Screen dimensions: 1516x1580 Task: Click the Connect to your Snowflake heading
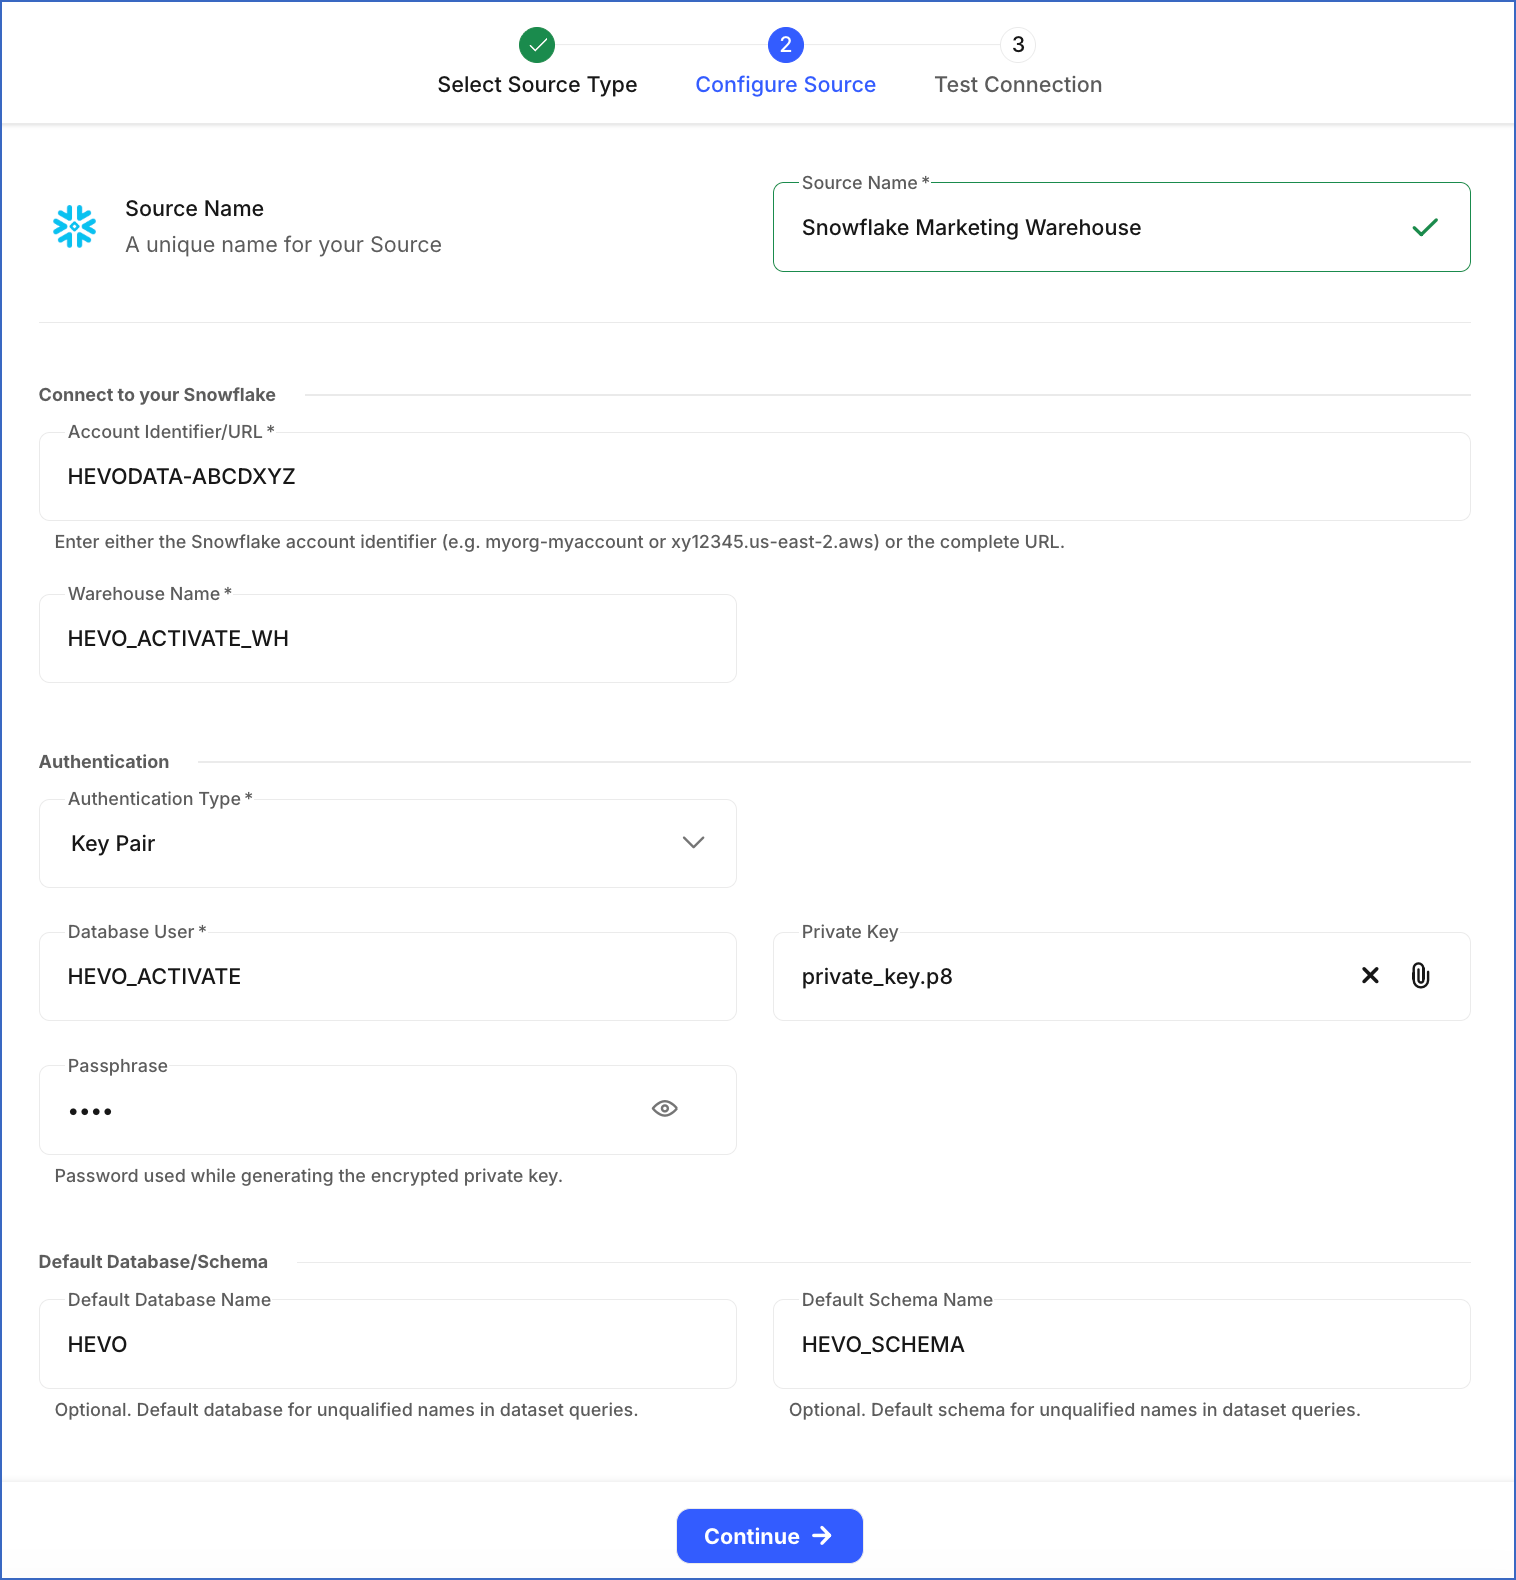[157, 395]
